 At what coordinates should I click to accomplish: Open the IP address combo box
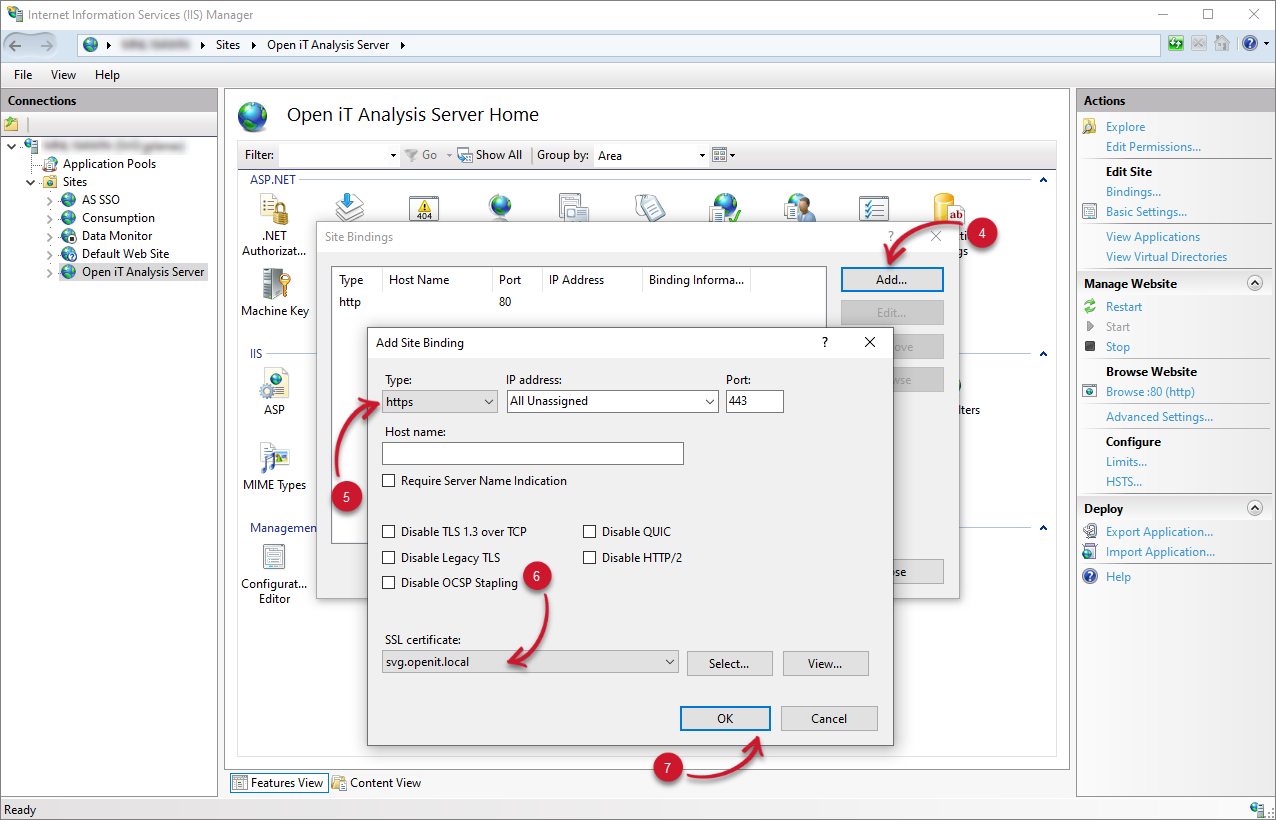point(613,401)
